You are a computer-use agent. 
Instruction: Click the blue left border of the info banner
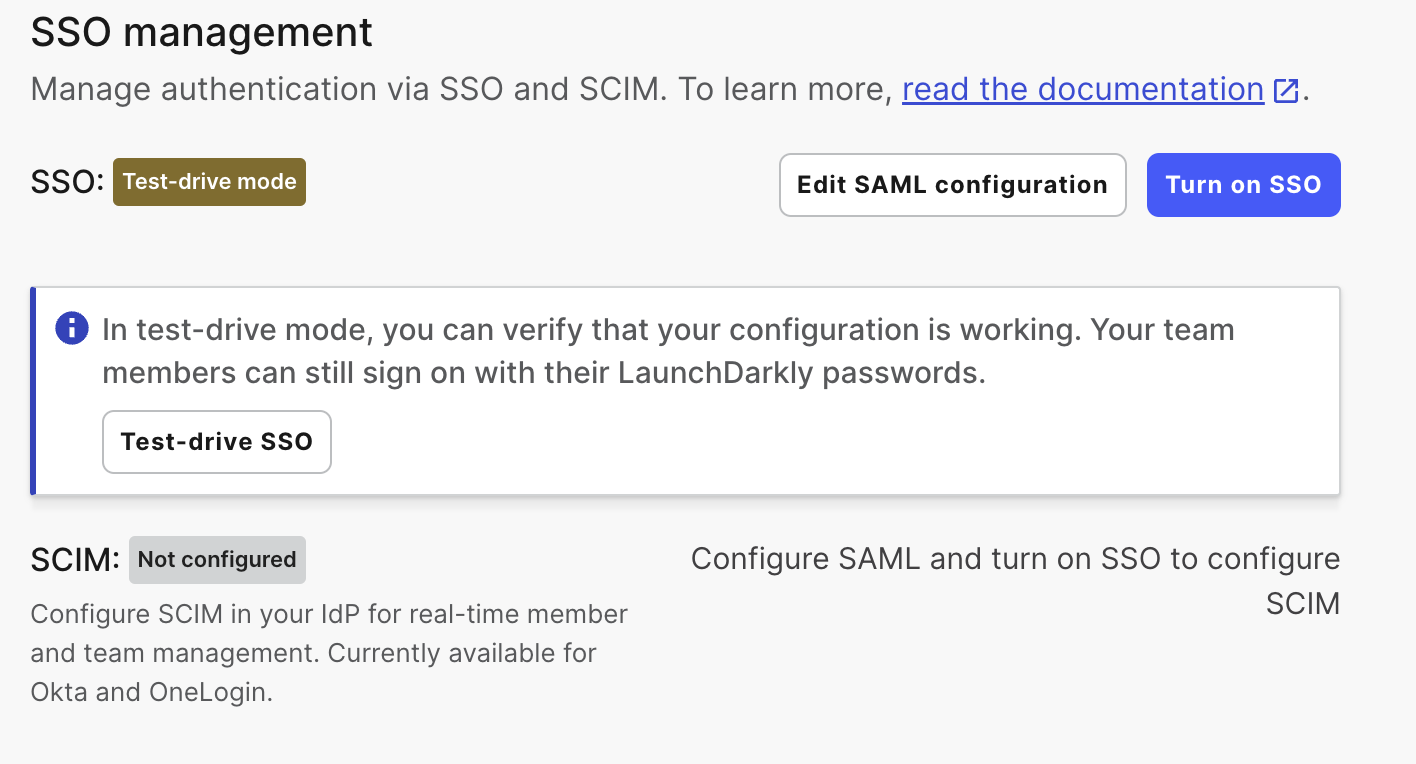34,390
